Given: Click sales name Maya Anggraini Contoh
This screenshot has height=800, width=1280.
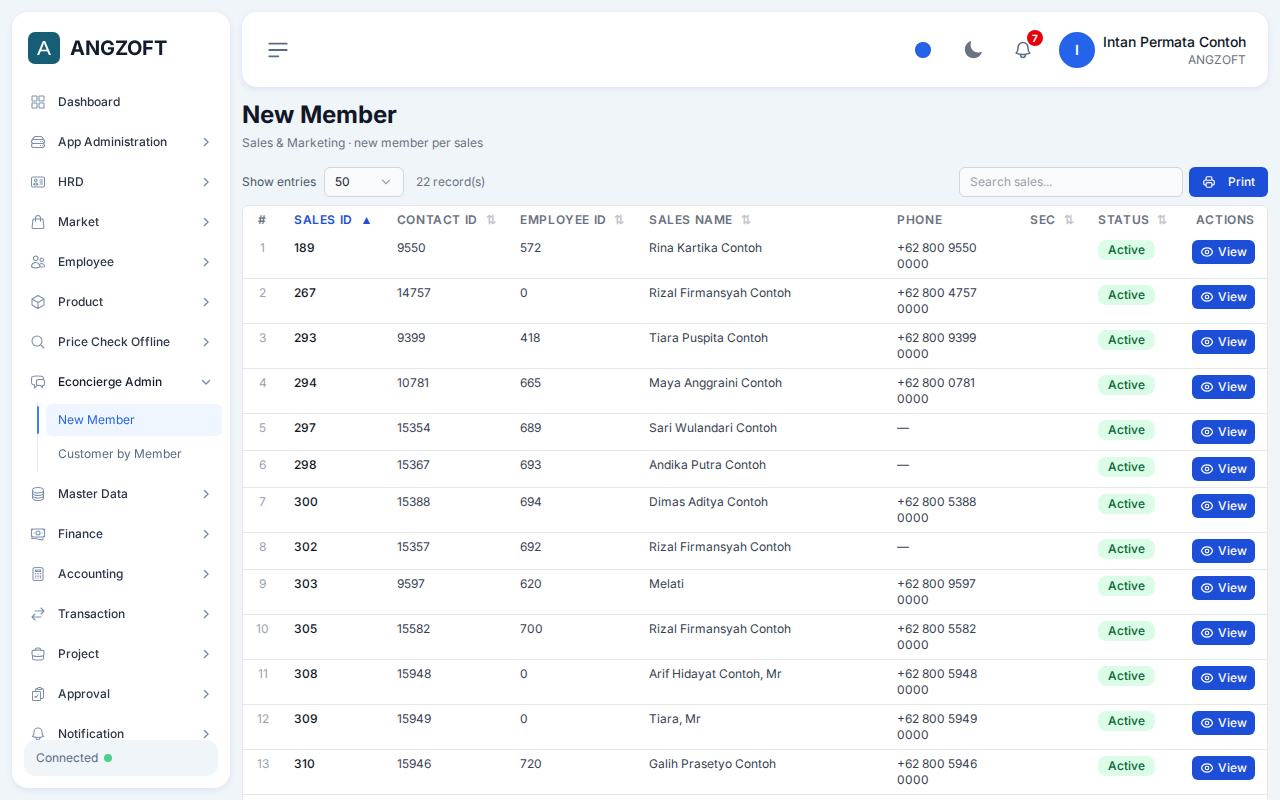Looking at the screenshot, I should click(x=715, y=383).
